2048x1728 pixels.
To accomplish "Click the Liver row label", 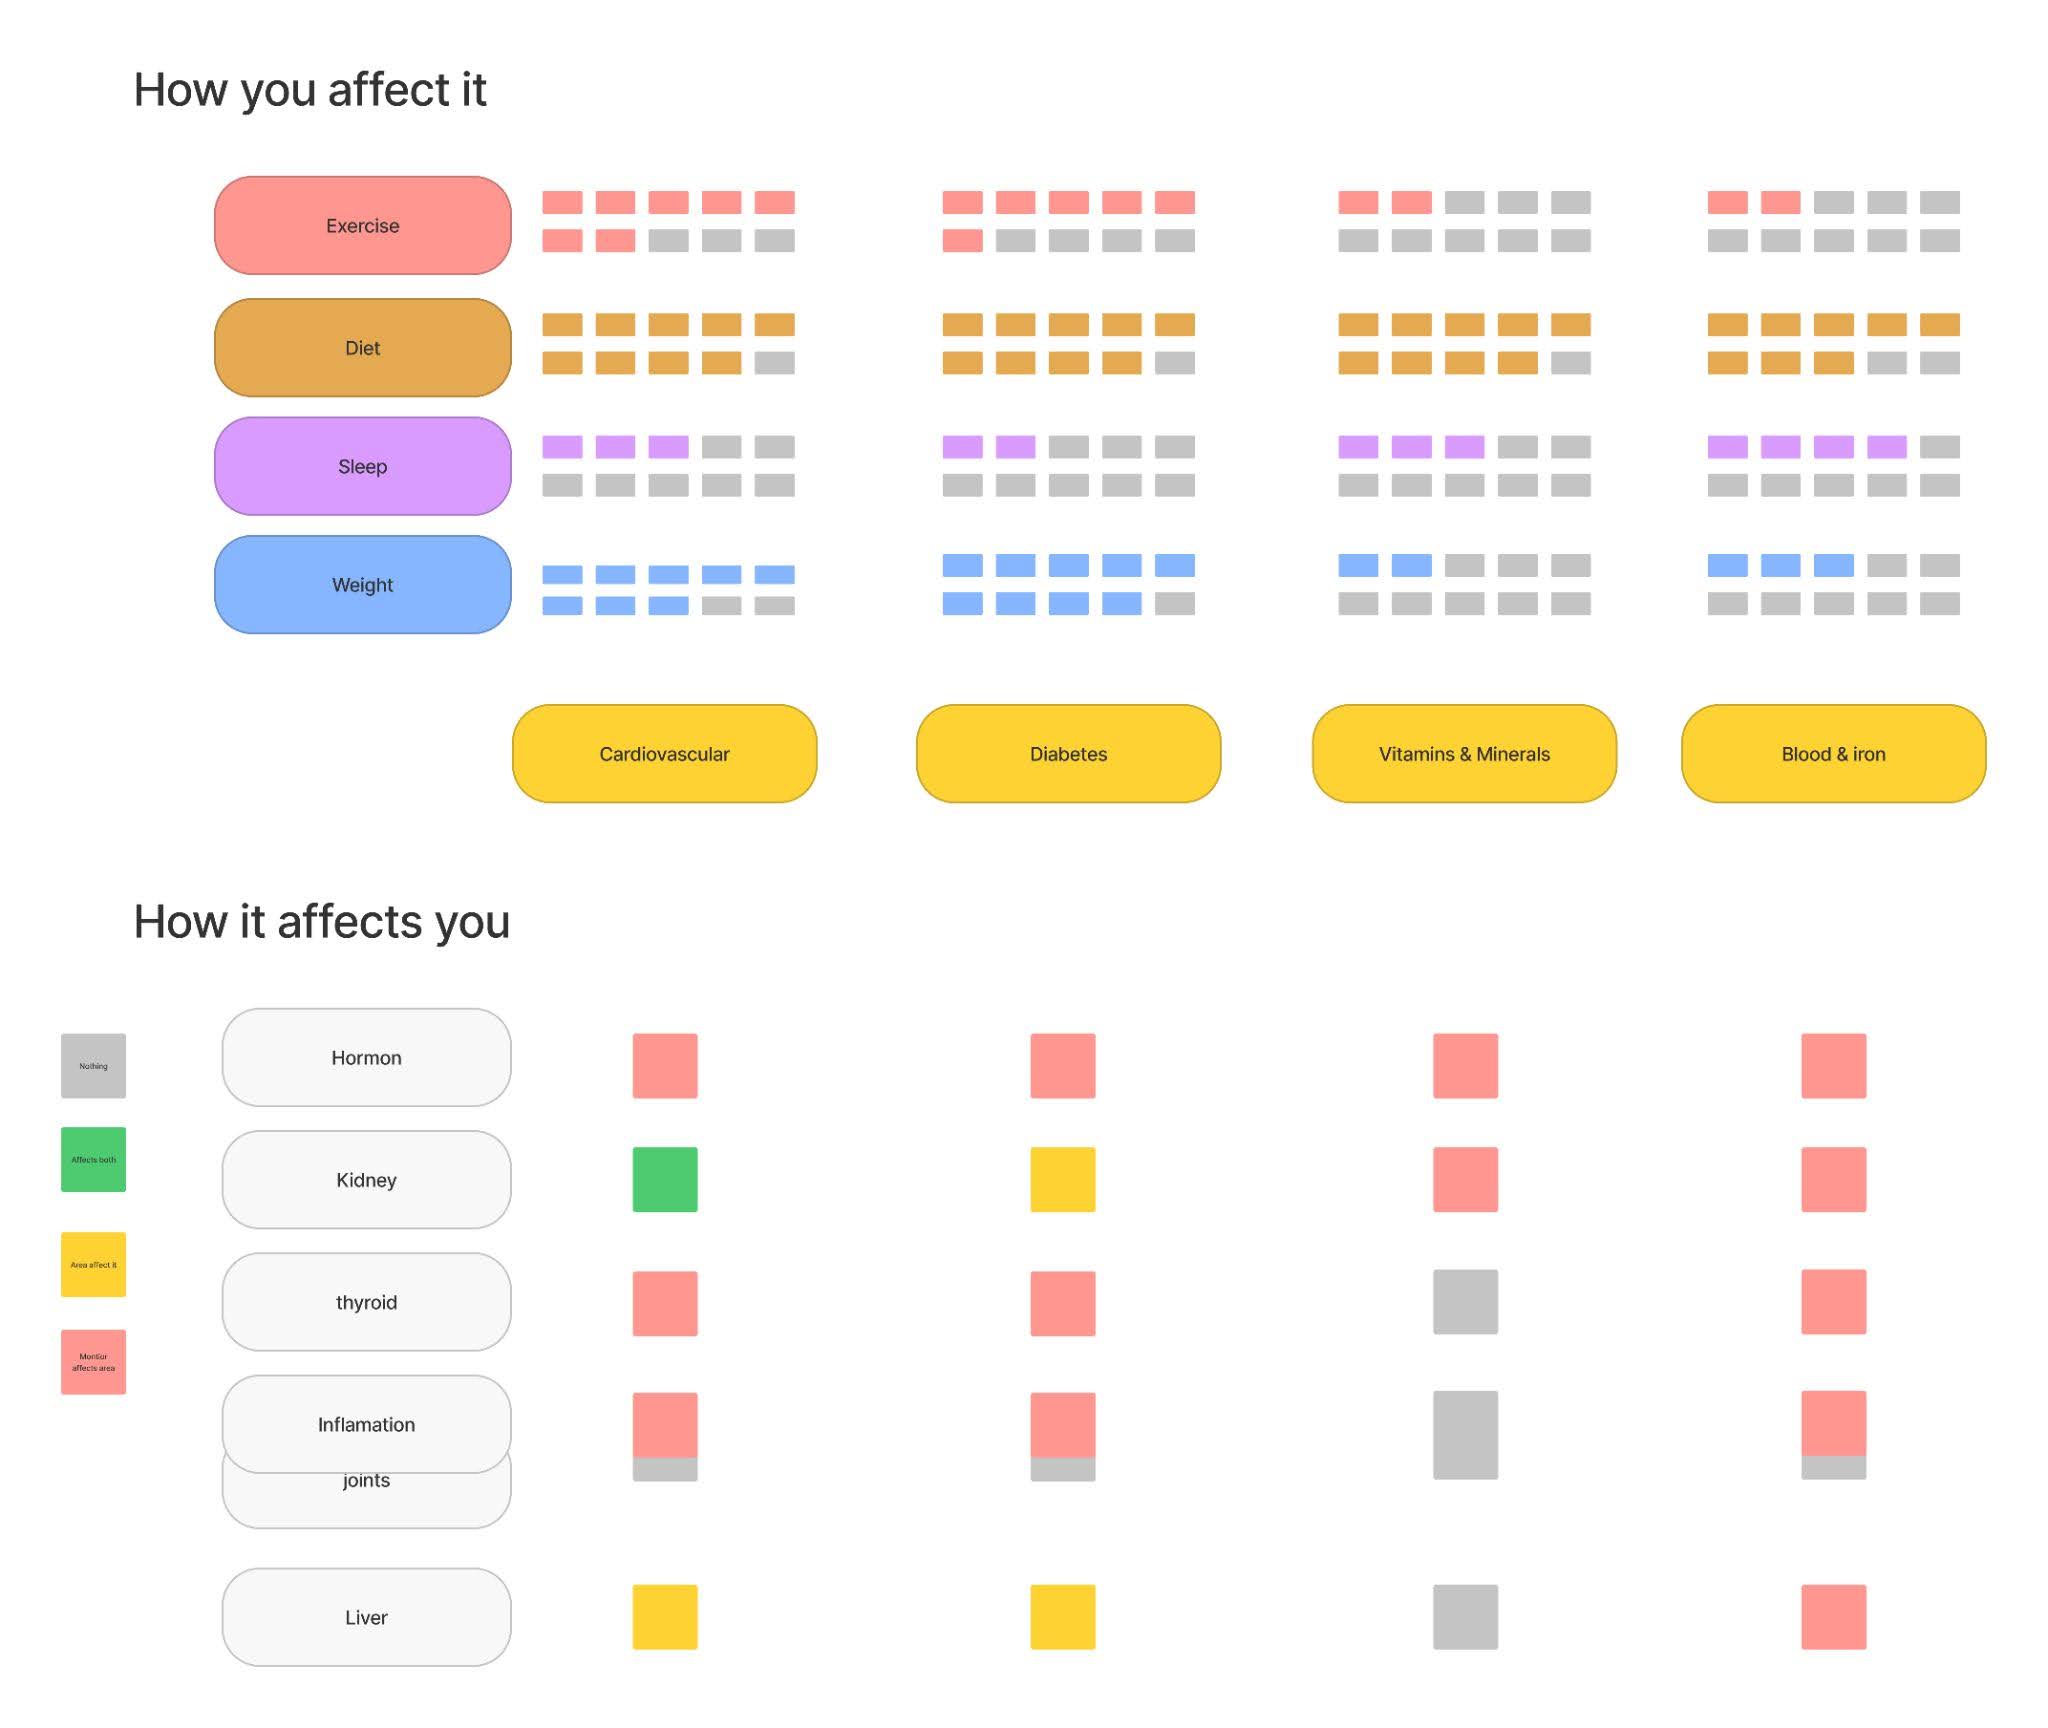I will [x=366, y=1617].
